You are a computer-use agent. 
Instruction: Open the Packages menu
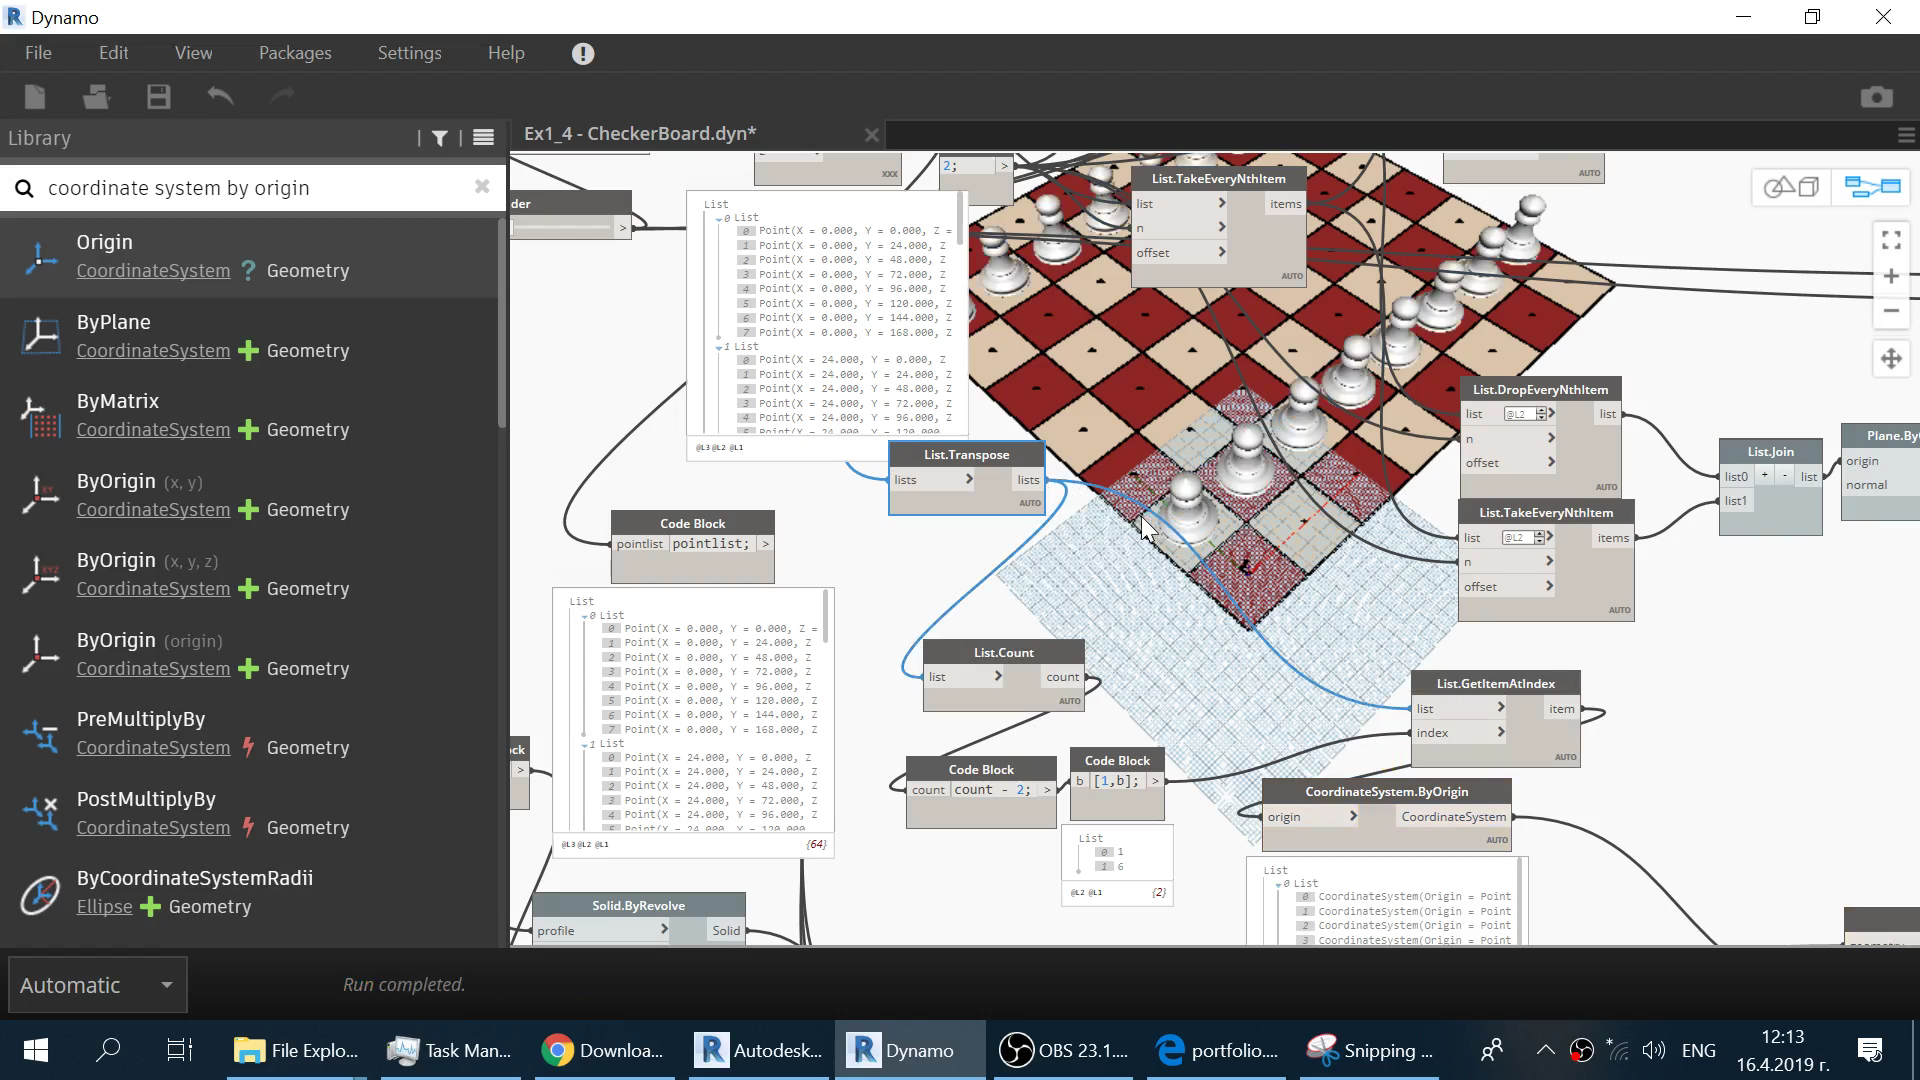294,53
